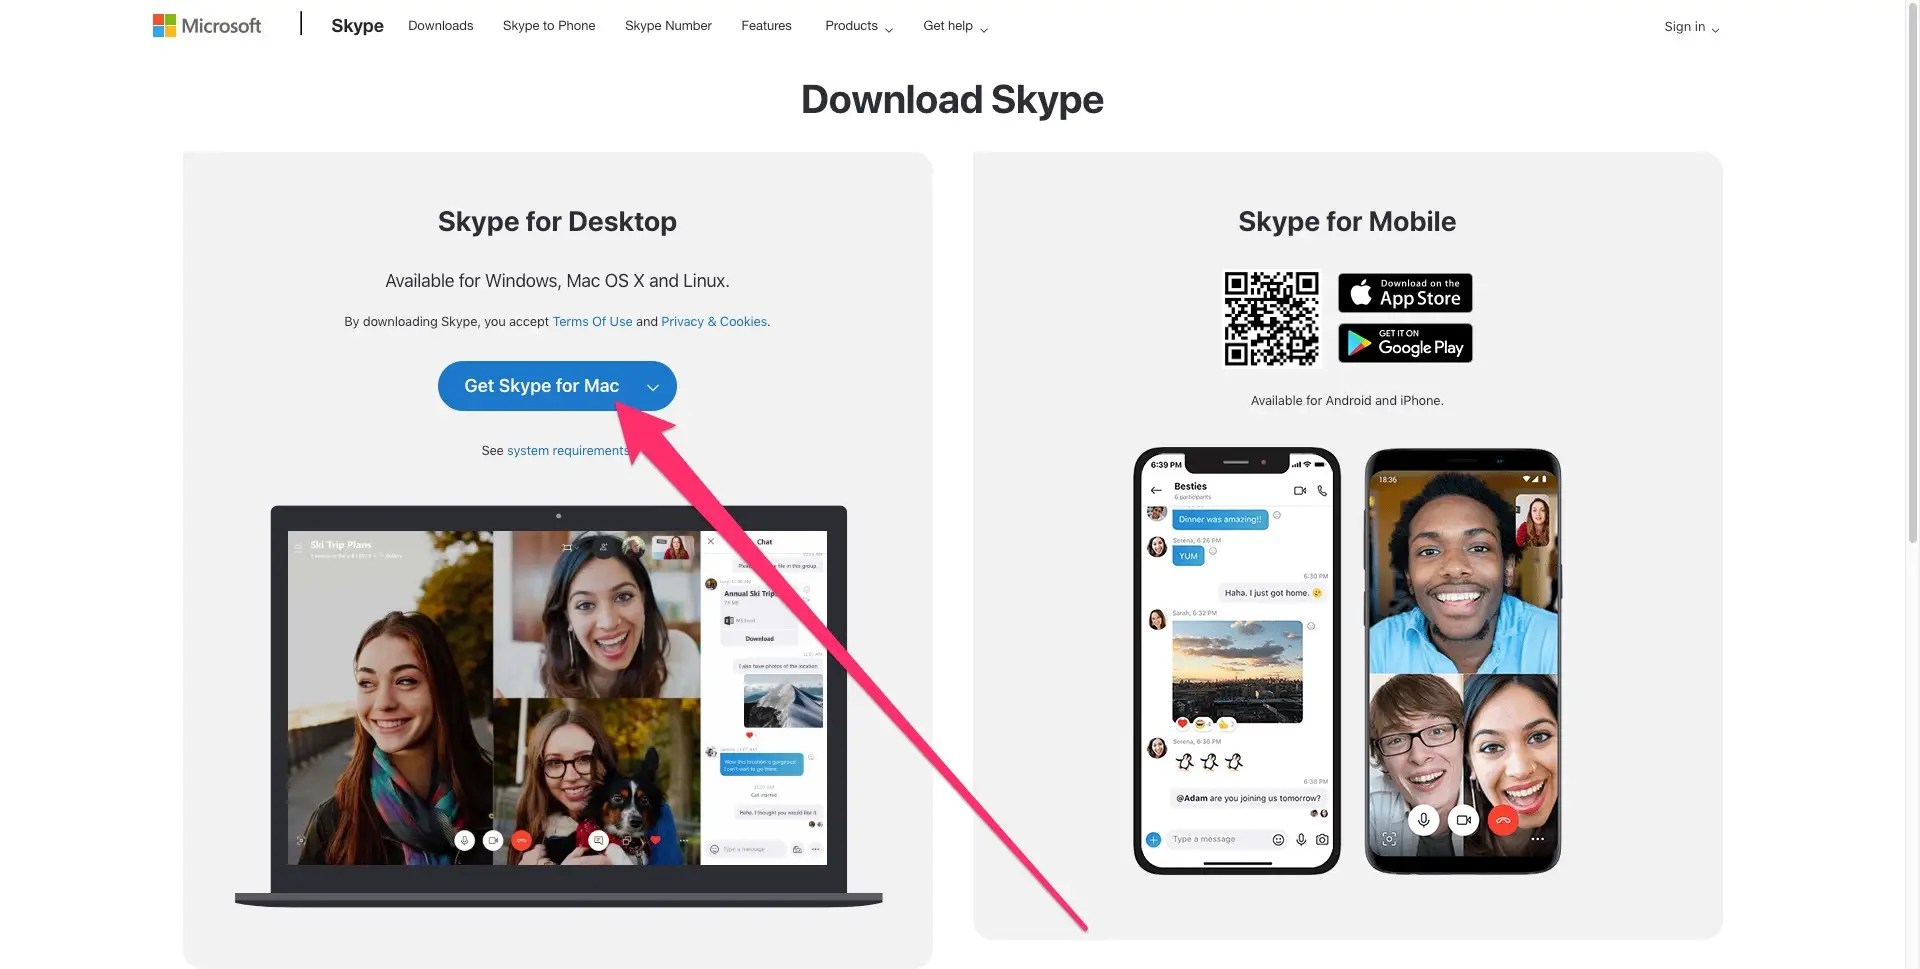Click the 'Skype for Desktop' heading
Image resolution: width=1920 pixels, height=969 pixels.
[x=557, y=222]
